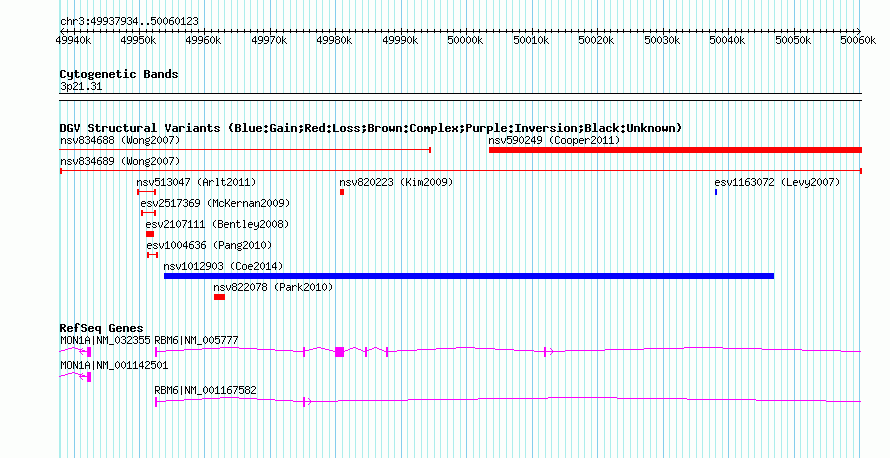
Task: Click the MON1A|NM_032355 gene label
Action: pyautogui.click(x=105, y=340)
